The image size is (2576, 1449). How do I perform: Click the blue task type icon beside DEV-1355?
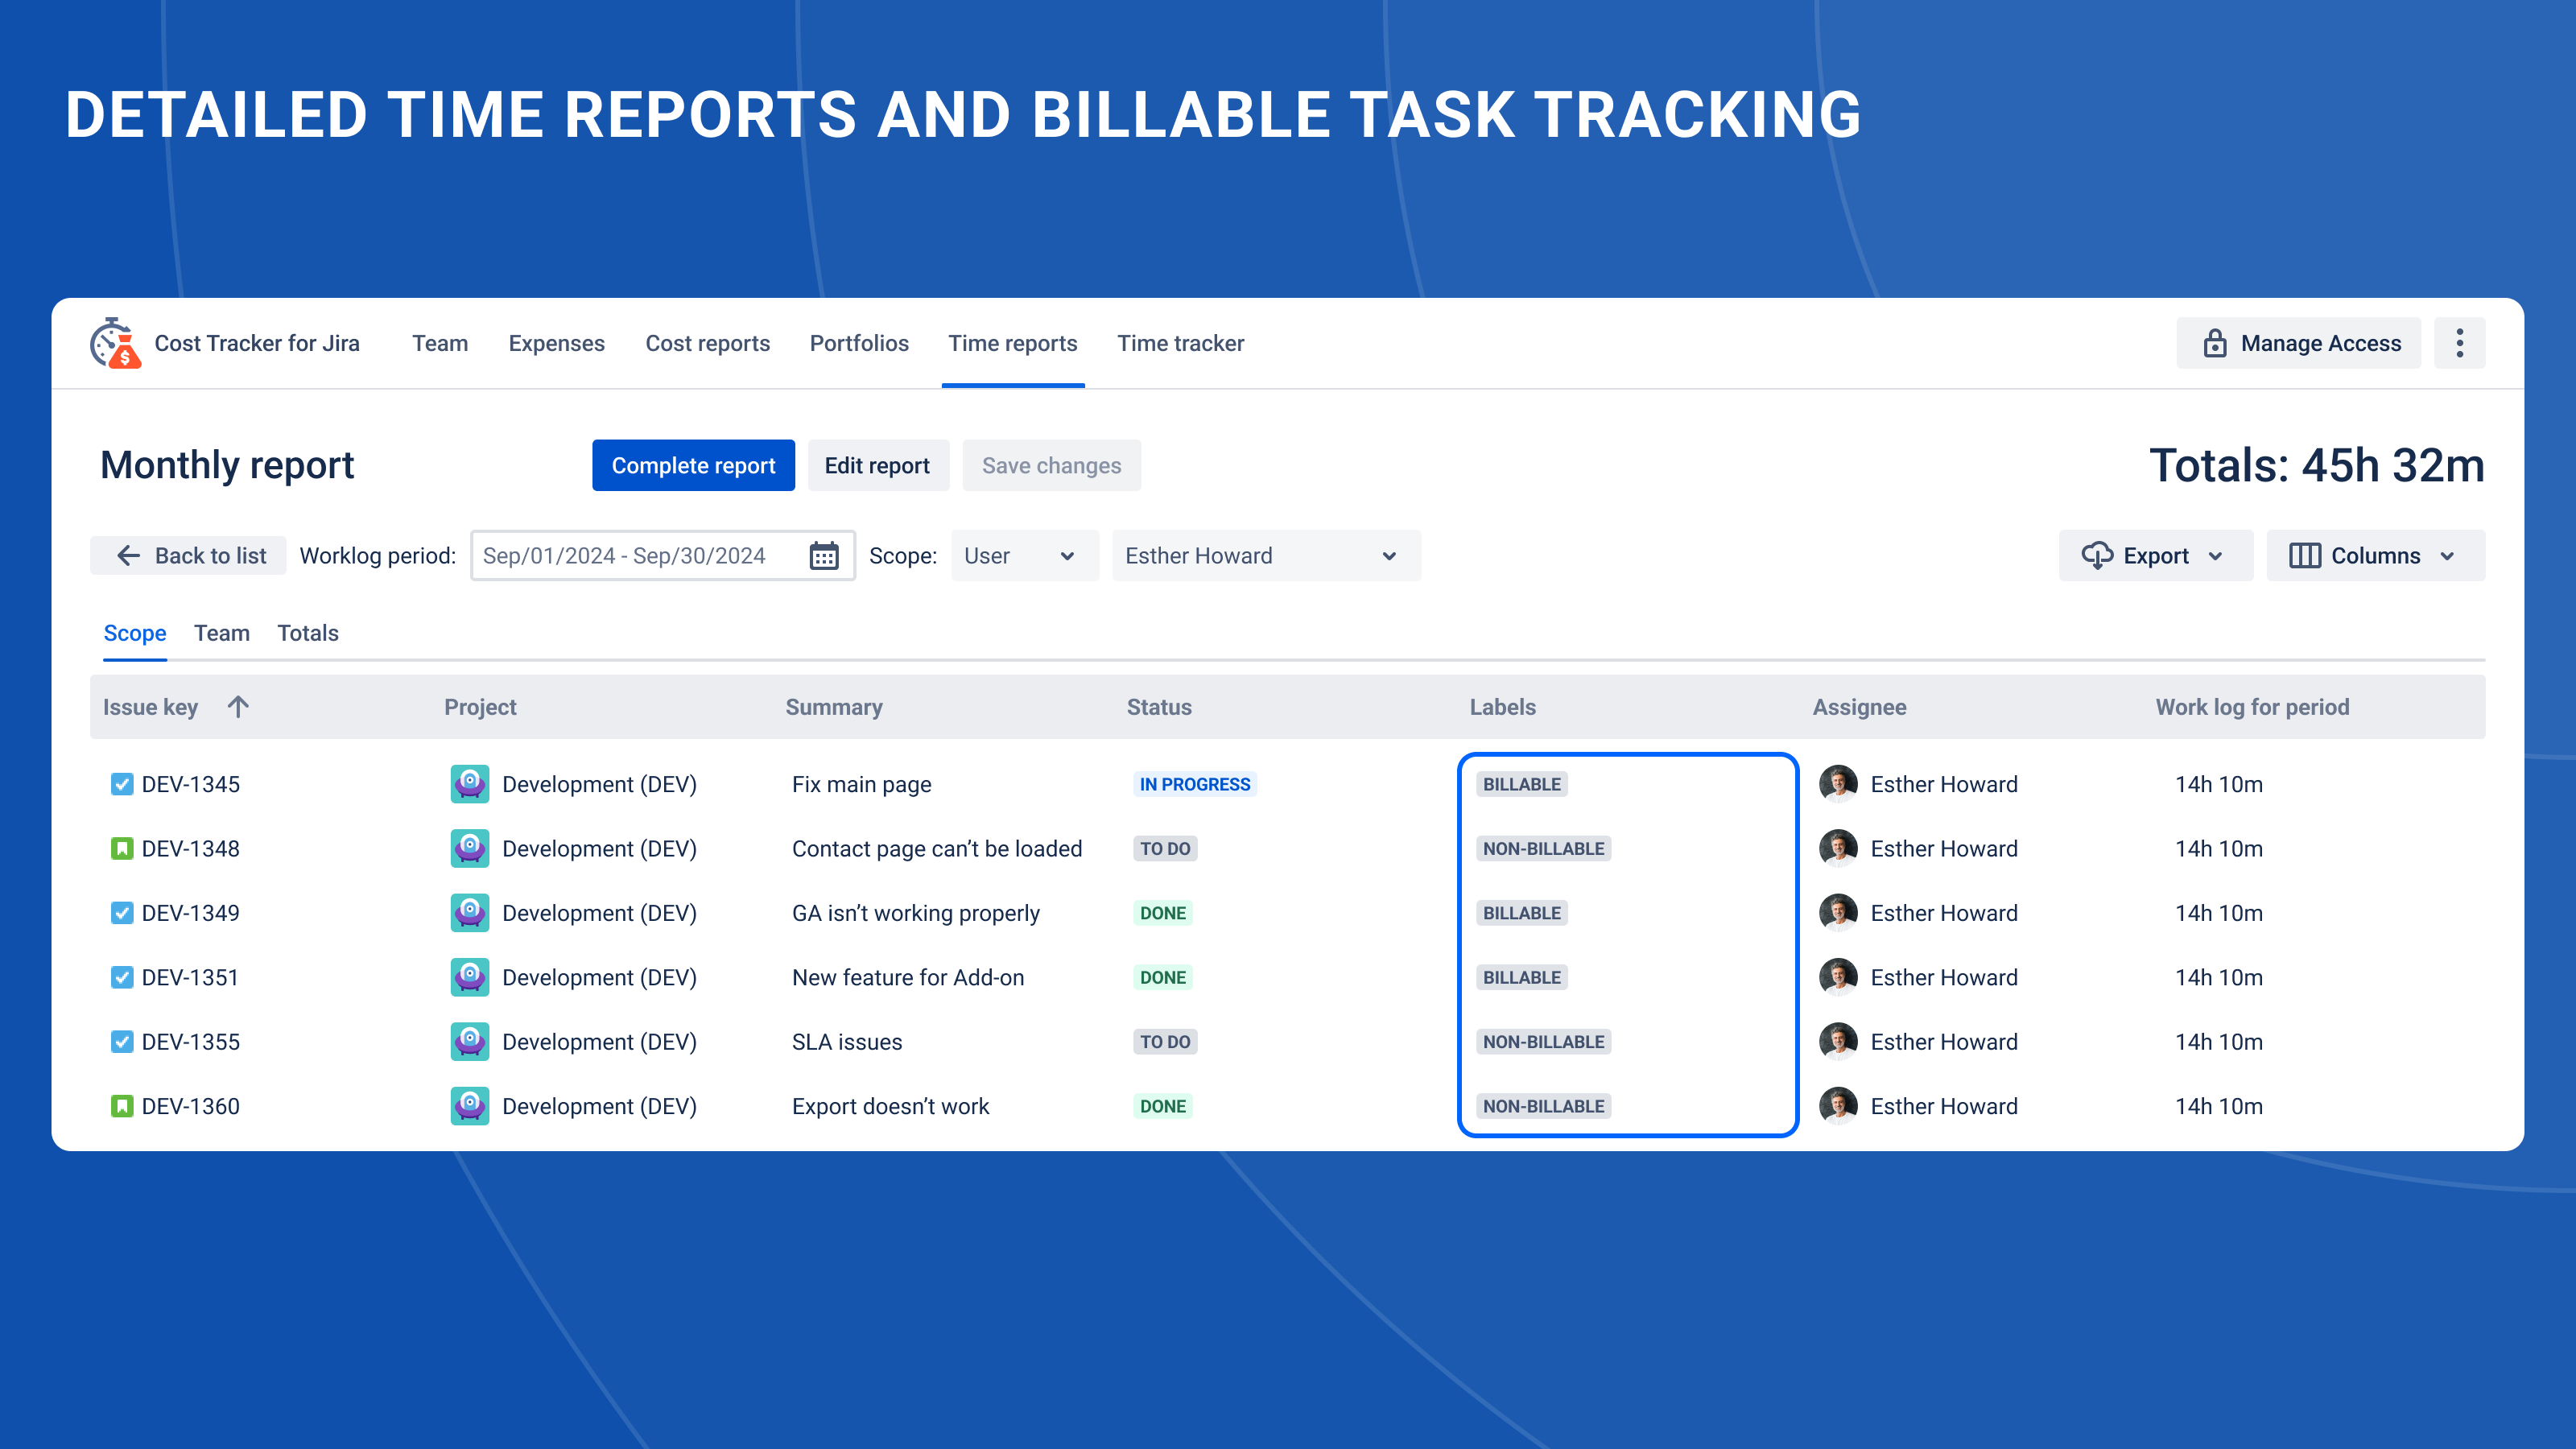click(122, 1042)
